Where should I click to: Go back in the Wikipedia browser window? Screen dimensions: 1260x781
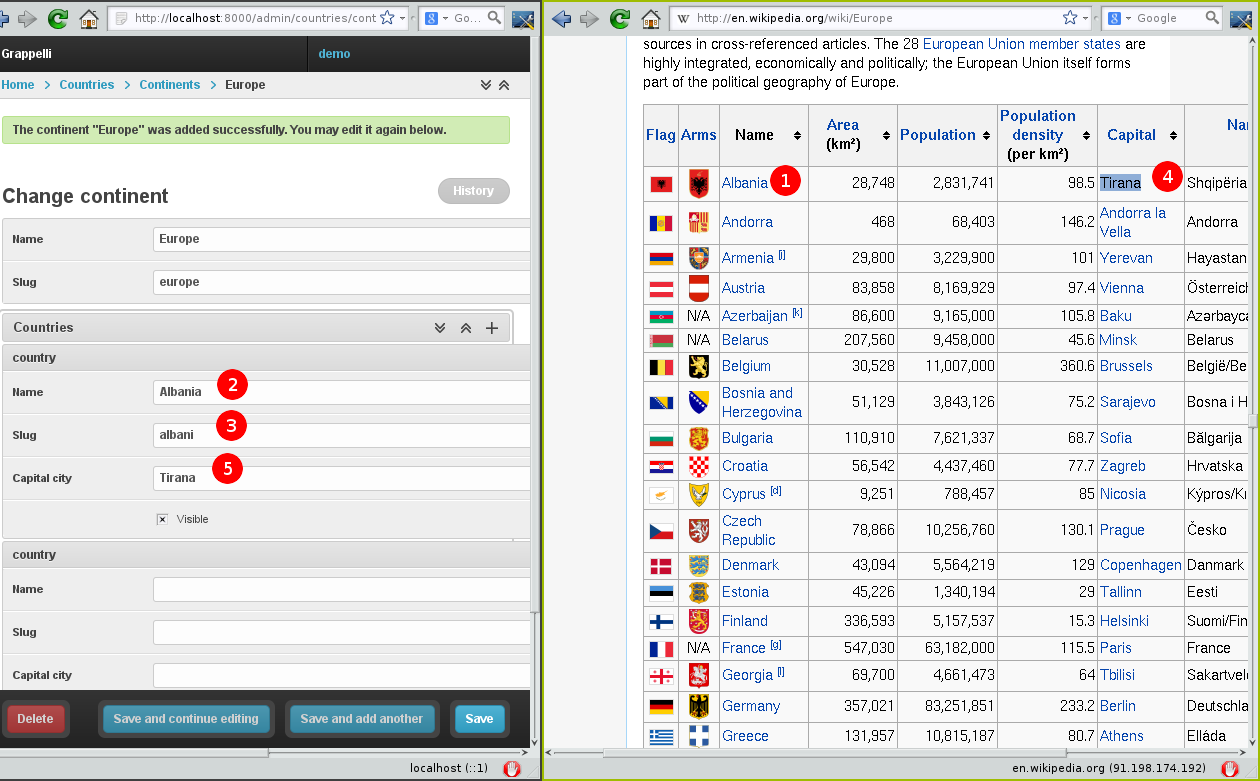click(561, 18)
